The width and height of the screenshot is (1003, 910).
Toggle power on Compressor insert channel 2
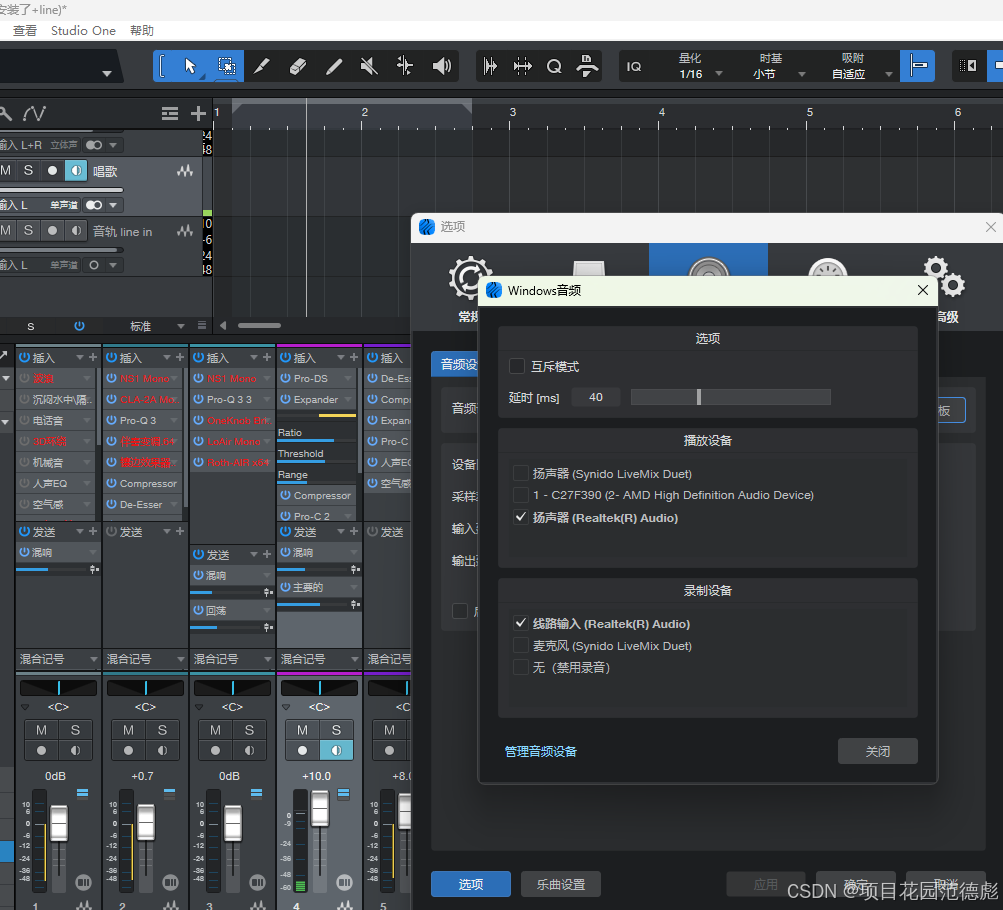(111, 483)
